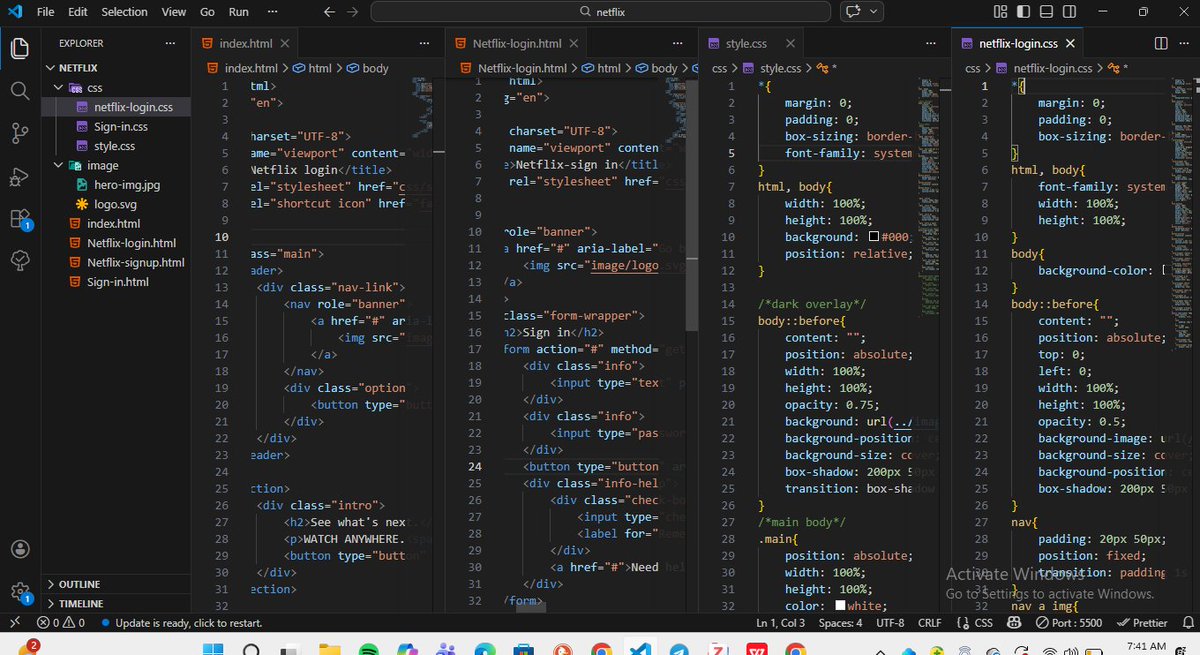This screenshot has width=1200, height=655.
Task: Open the Explorer view in activity bar
Action: tap(19, 48)
